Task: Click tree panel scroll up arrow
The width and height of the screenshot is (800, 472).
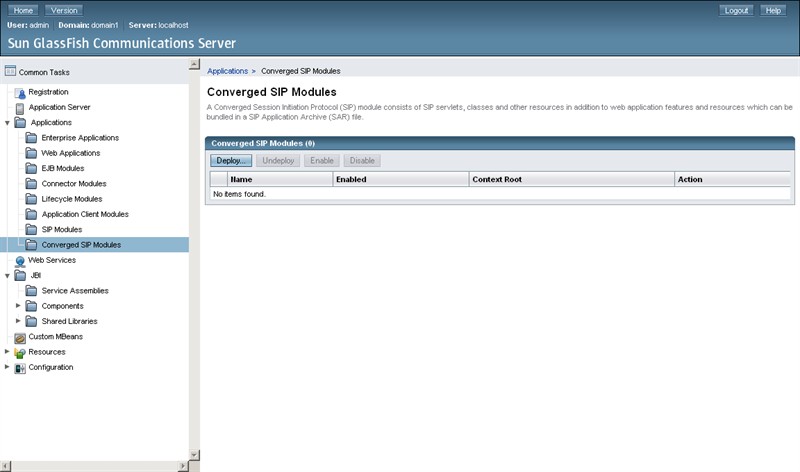Action: point(194,64)
